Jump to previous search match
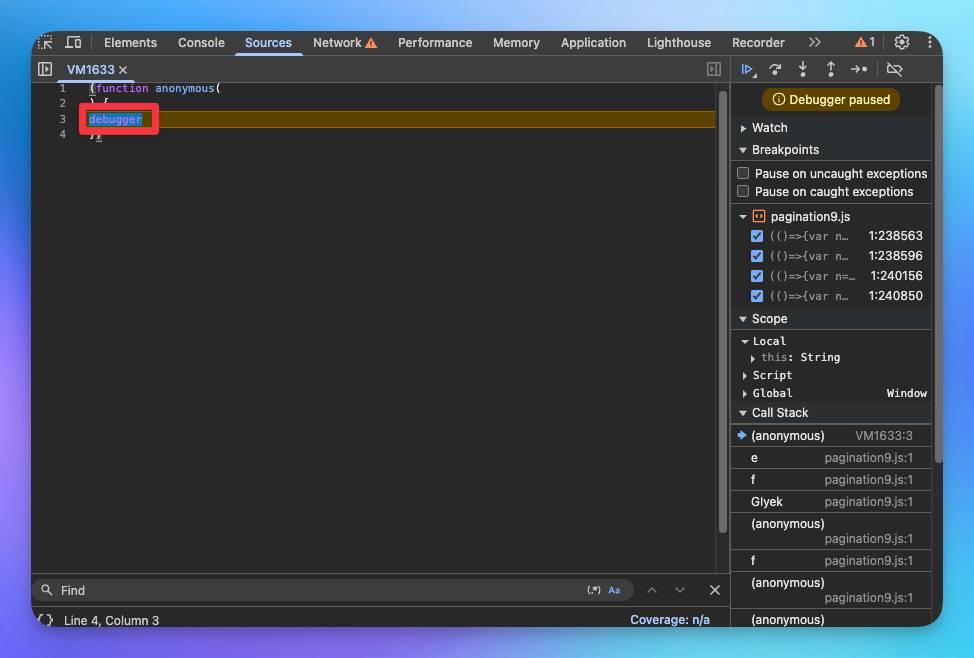This screenshot has width=974, height=658. 652,590
